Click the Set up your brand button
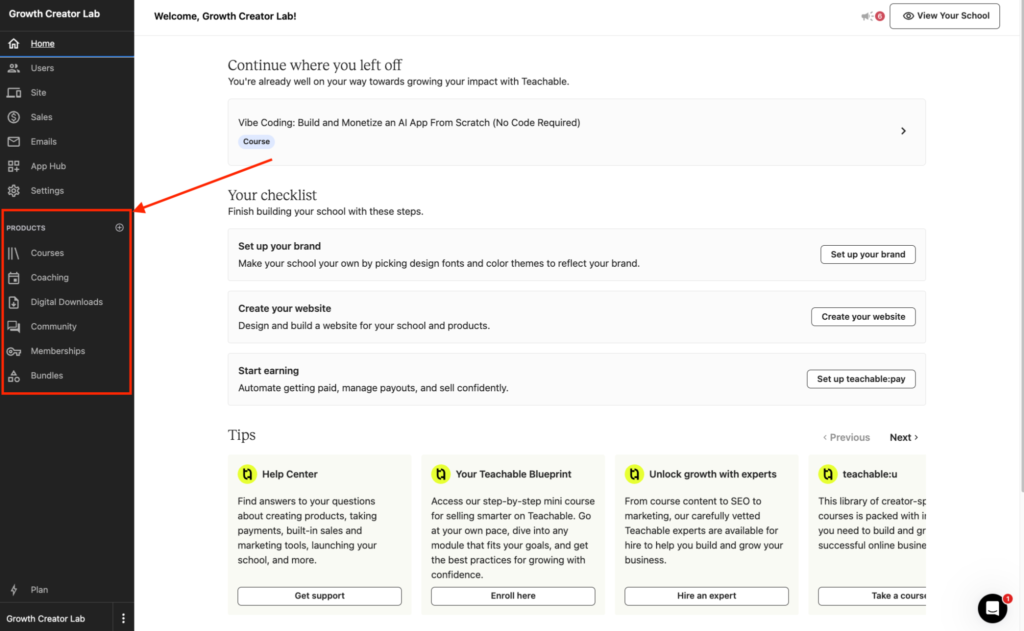Image resolution: width=1024 pixels, height=631 pixels. [x=867, y=254]
